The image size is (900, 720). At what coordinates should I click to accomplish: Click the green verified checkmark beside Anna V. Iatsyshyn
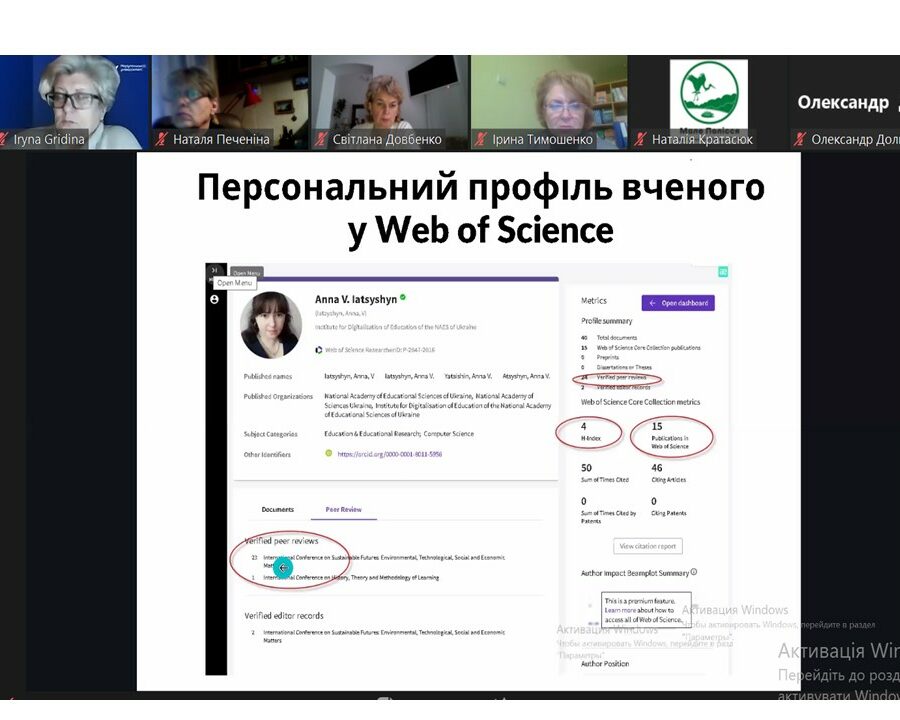point(403,297)
